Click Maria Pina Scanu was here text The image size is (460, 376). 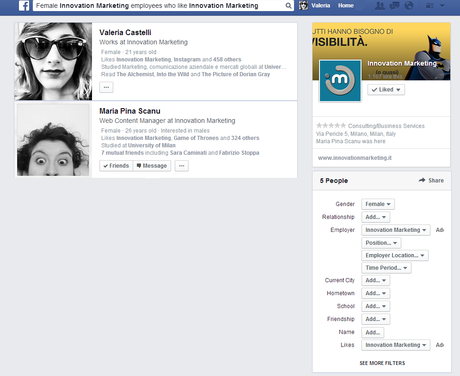point(351,141)
